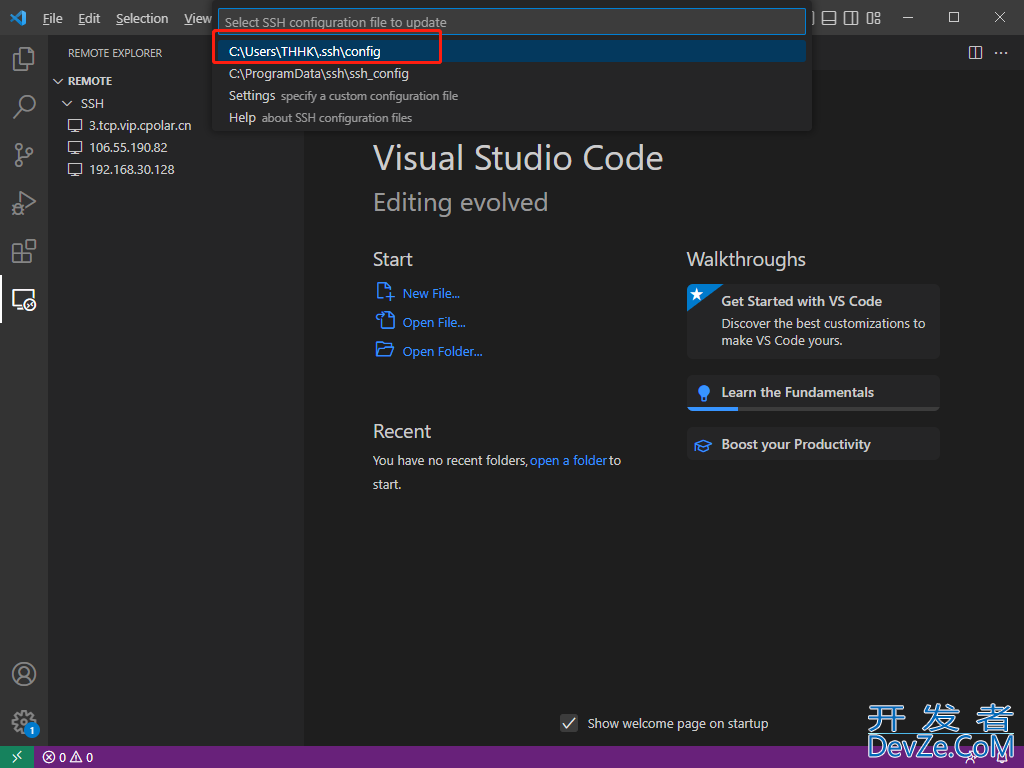The width and height of the screenshot is (1024, 768).
Task: Select the Remote Explorer activity icon
Action: 24,300
